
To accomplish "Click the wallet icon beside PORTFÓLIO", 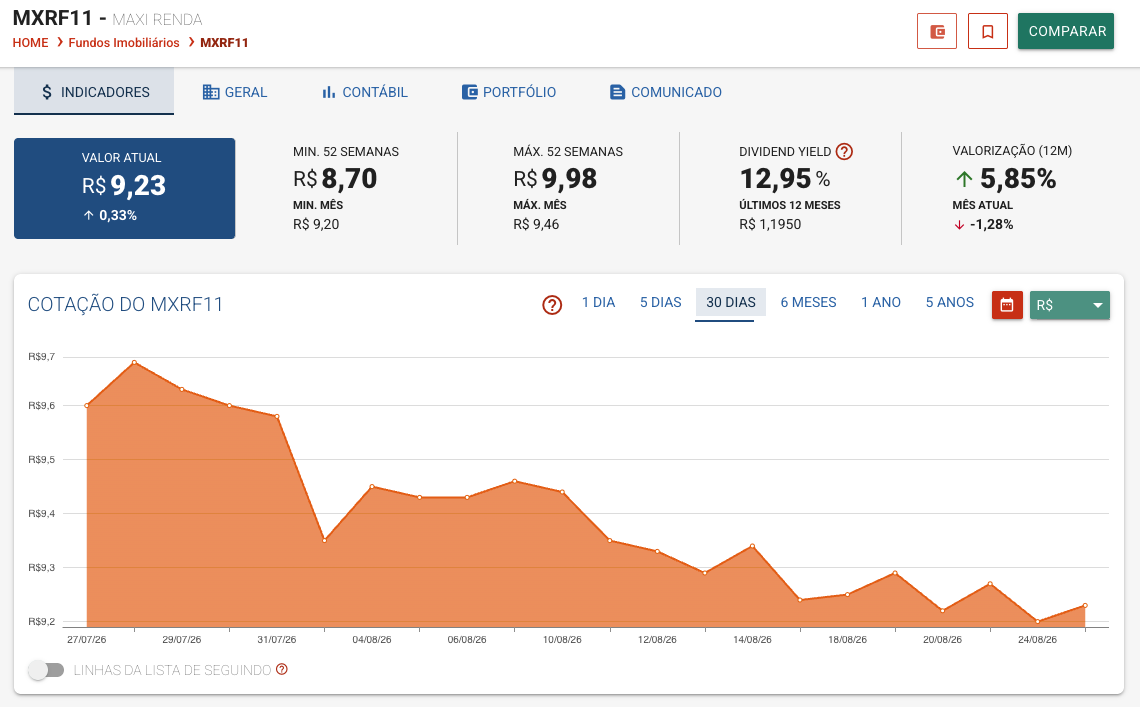I will tap(470, 92).
